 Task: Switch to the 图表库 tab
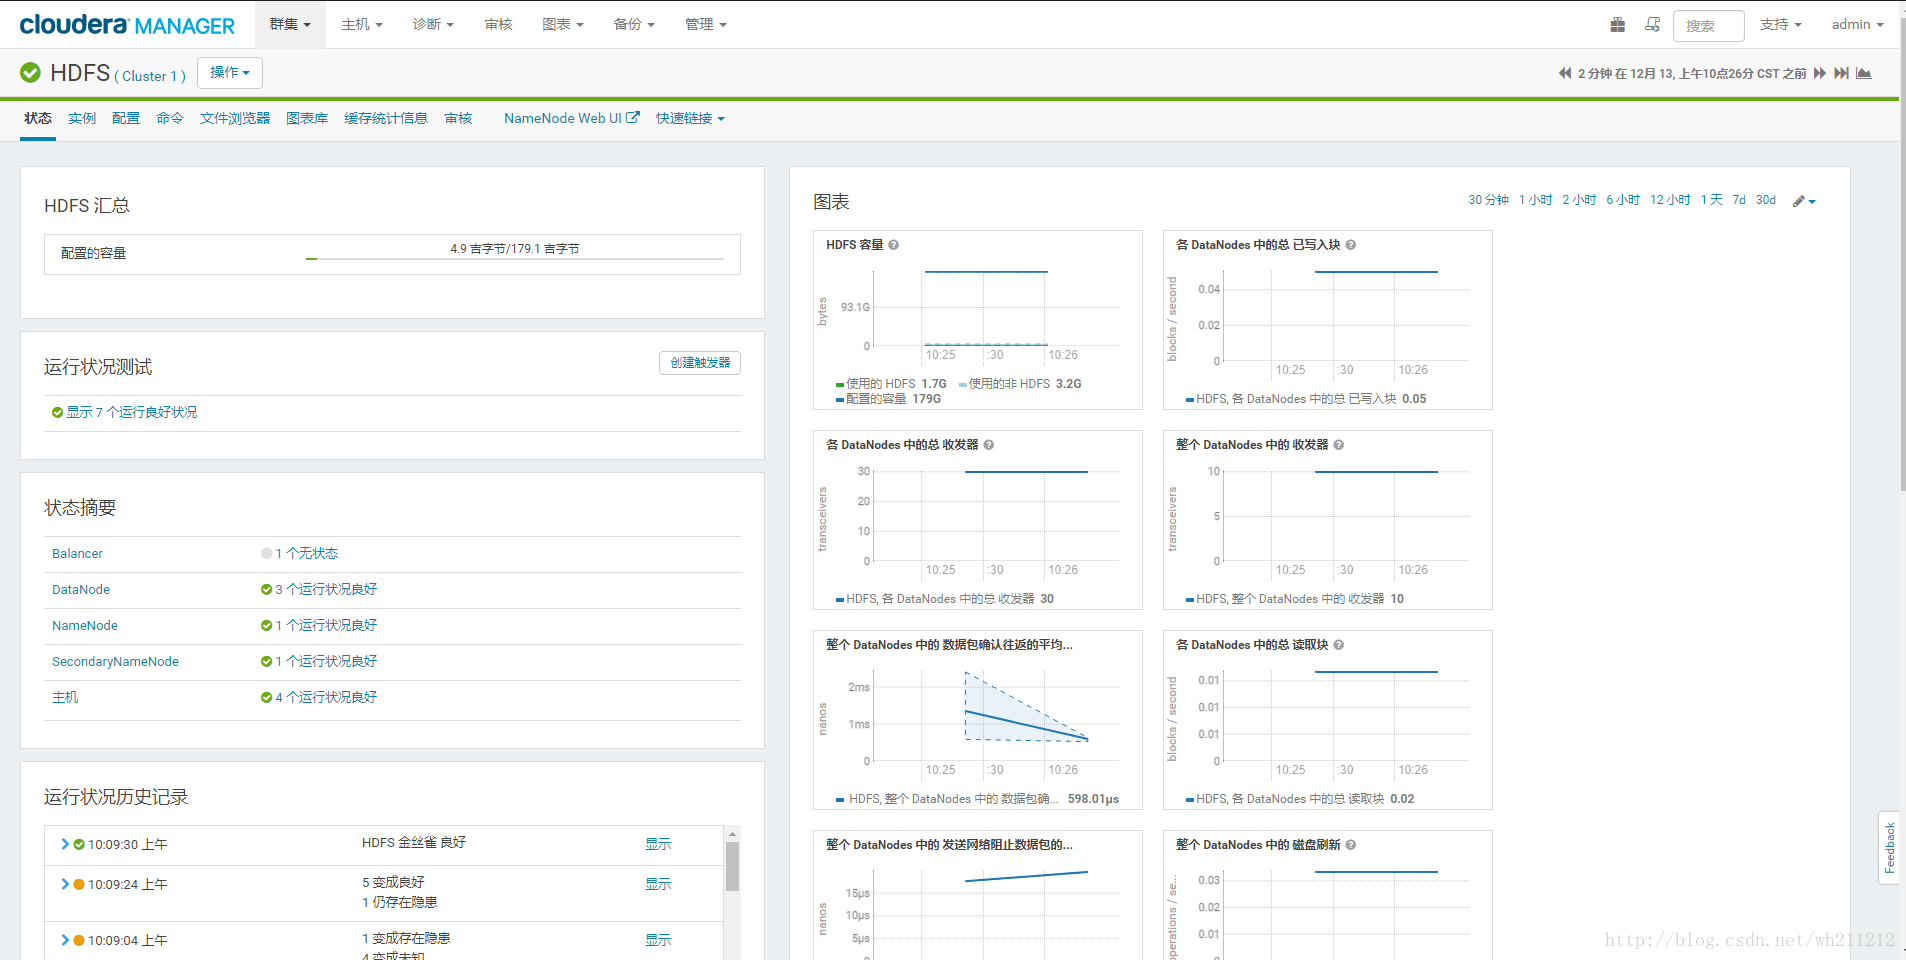307,118
